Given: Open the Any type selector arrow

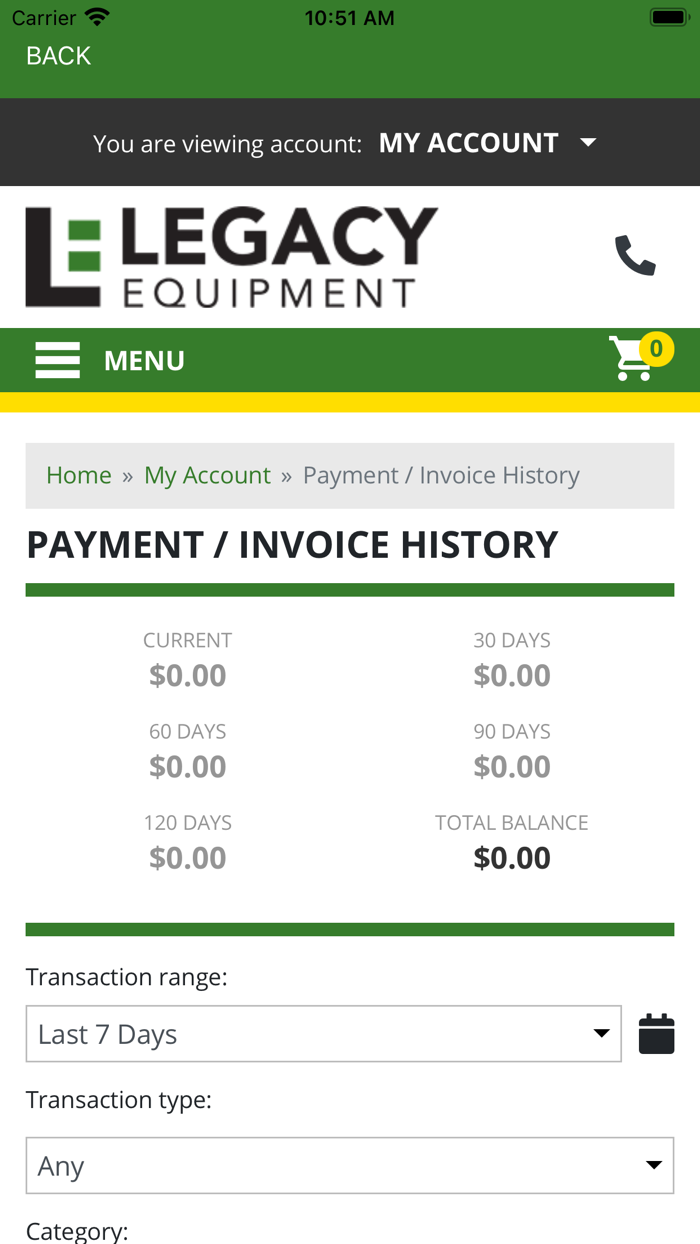Looking at the screenshot, I should click(655, 1165).
